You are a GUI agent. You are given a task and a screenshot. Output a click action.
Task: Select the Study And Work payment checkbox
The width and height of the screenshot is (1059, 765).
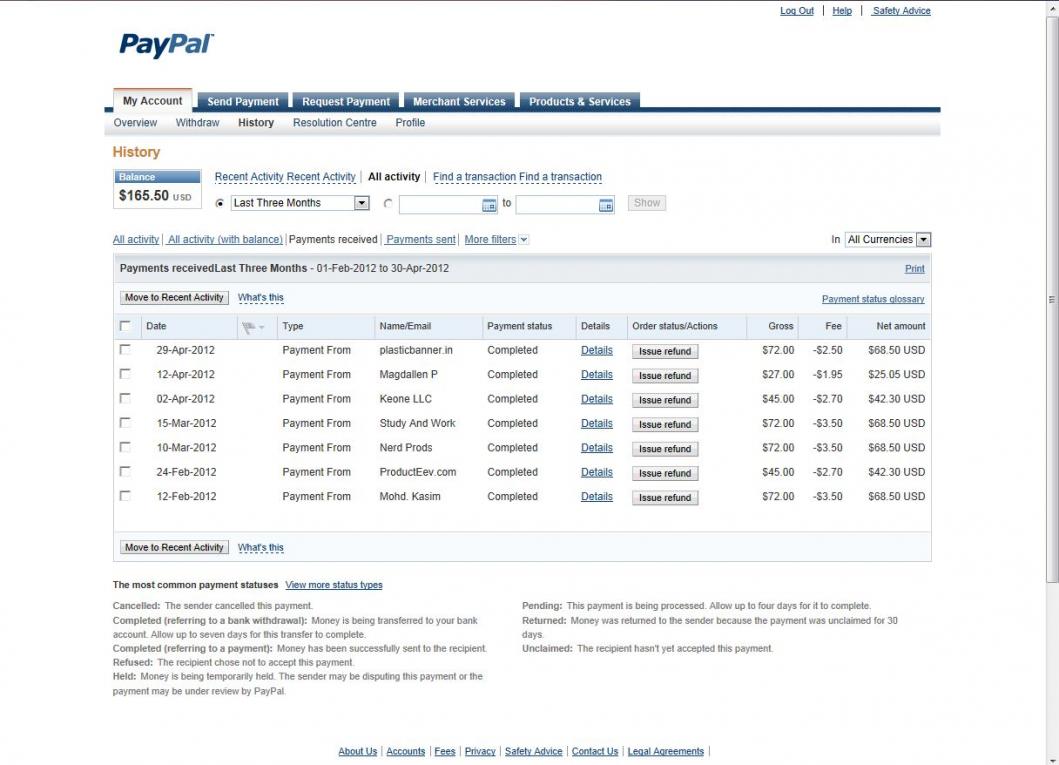(x=125, y=423)
